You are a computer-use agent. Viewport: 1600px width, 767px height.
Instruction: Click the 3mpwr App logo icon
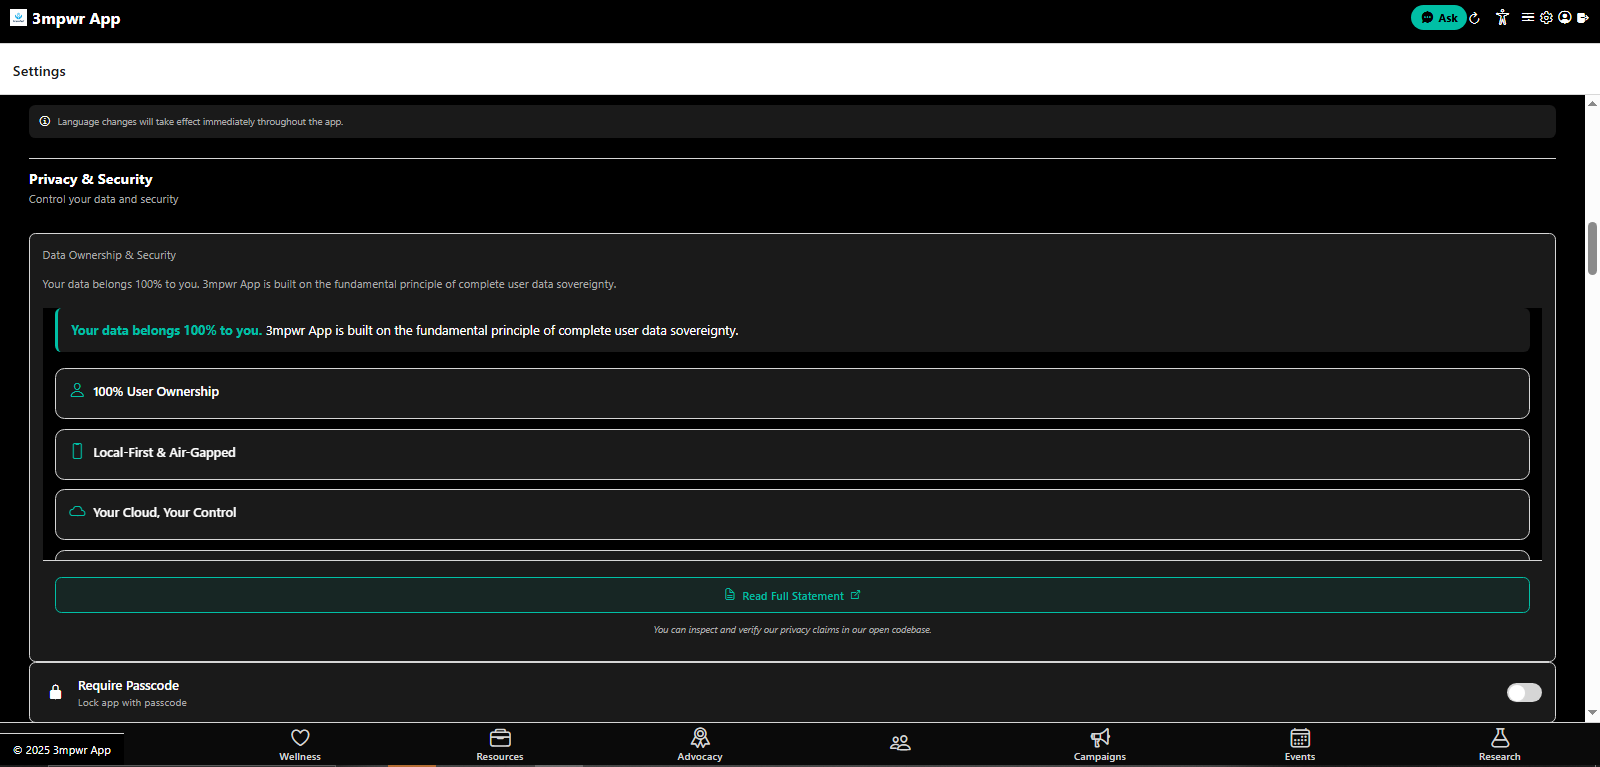coord(18,17)
